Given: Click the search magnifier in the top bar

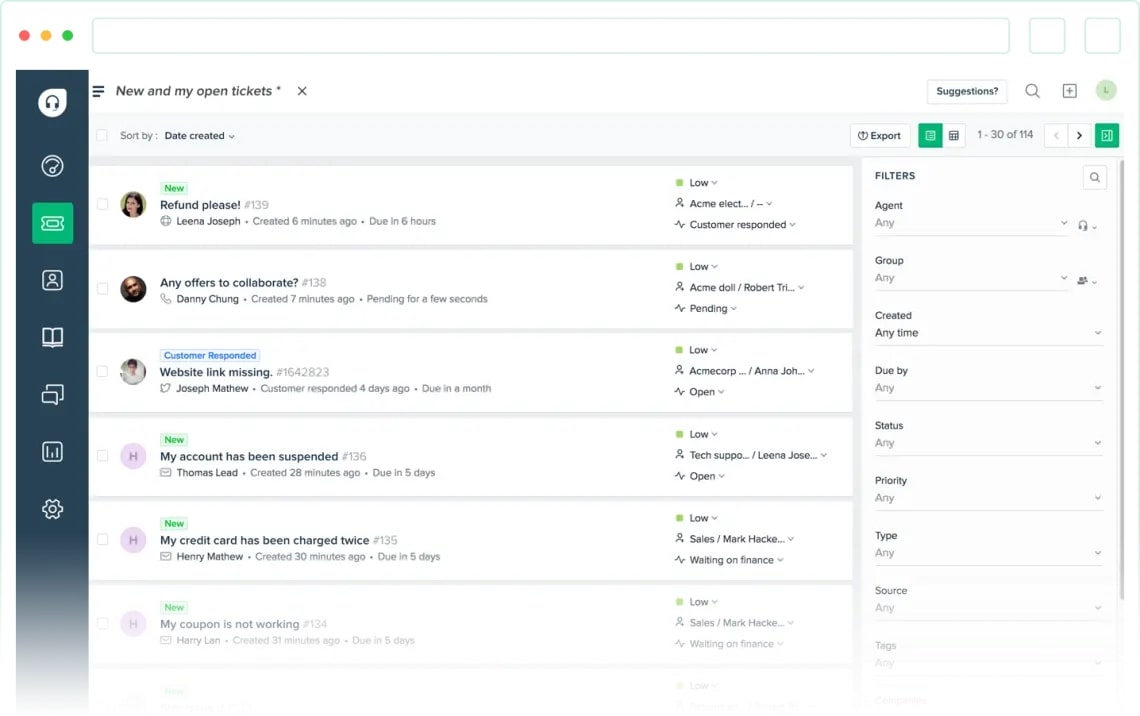Looking at the screenshot, I should (1032, 90).
